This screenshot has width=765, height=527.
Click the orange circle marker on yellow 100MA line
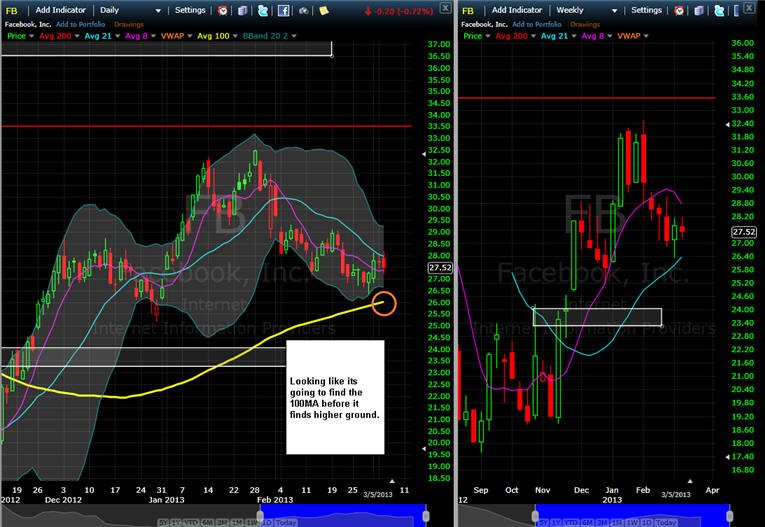coord(384,304)
